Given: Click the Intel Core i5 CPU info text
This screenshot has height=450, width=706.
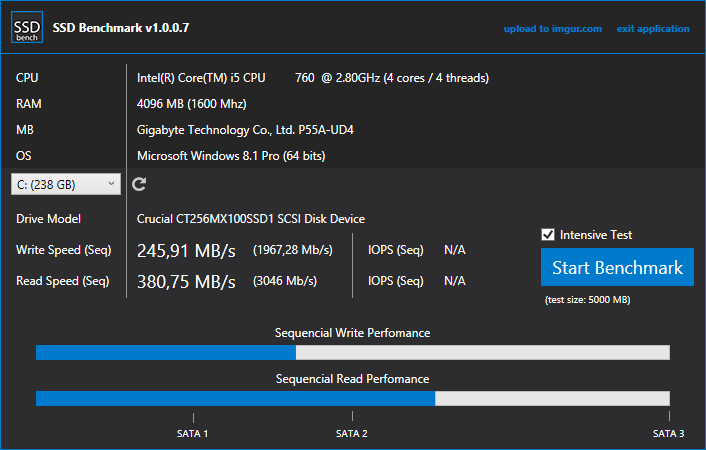Looking at the screenshot, I should (312, 78).
